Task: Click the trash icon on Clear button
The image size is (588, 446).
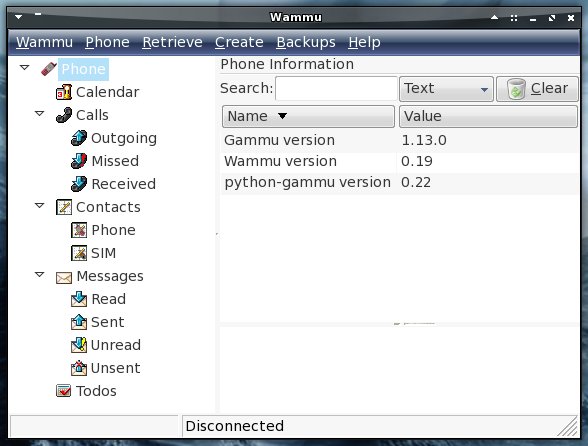Action: (x=516, y=89)
